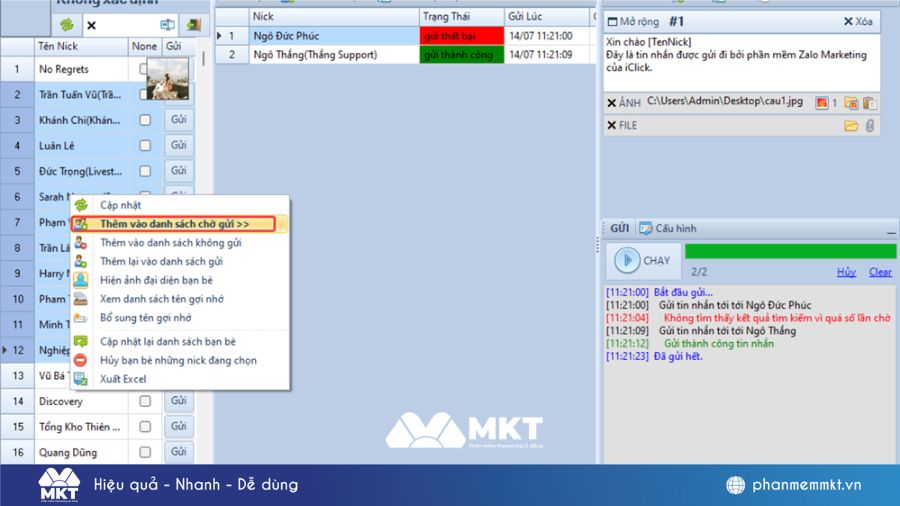
Task: Click the Cấu hình settings icon
Action: tap(646, 228)
